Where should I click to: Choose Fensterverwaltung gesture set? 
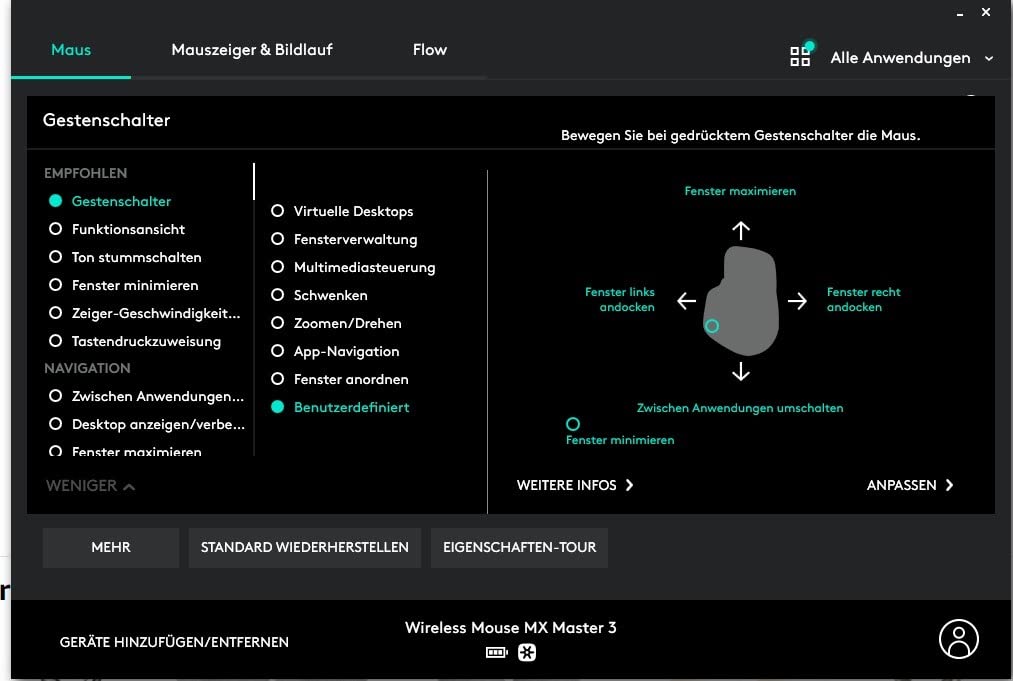click(344, 239)
